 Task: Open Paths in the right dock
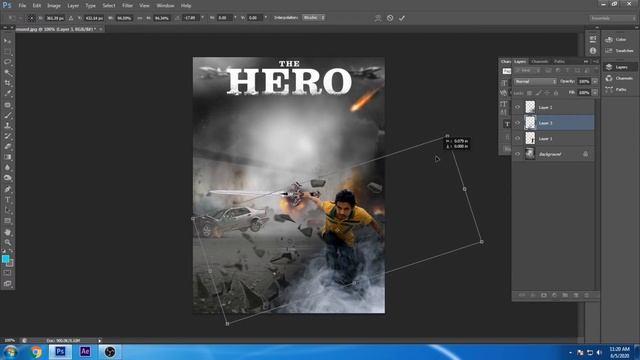point(620,89)
